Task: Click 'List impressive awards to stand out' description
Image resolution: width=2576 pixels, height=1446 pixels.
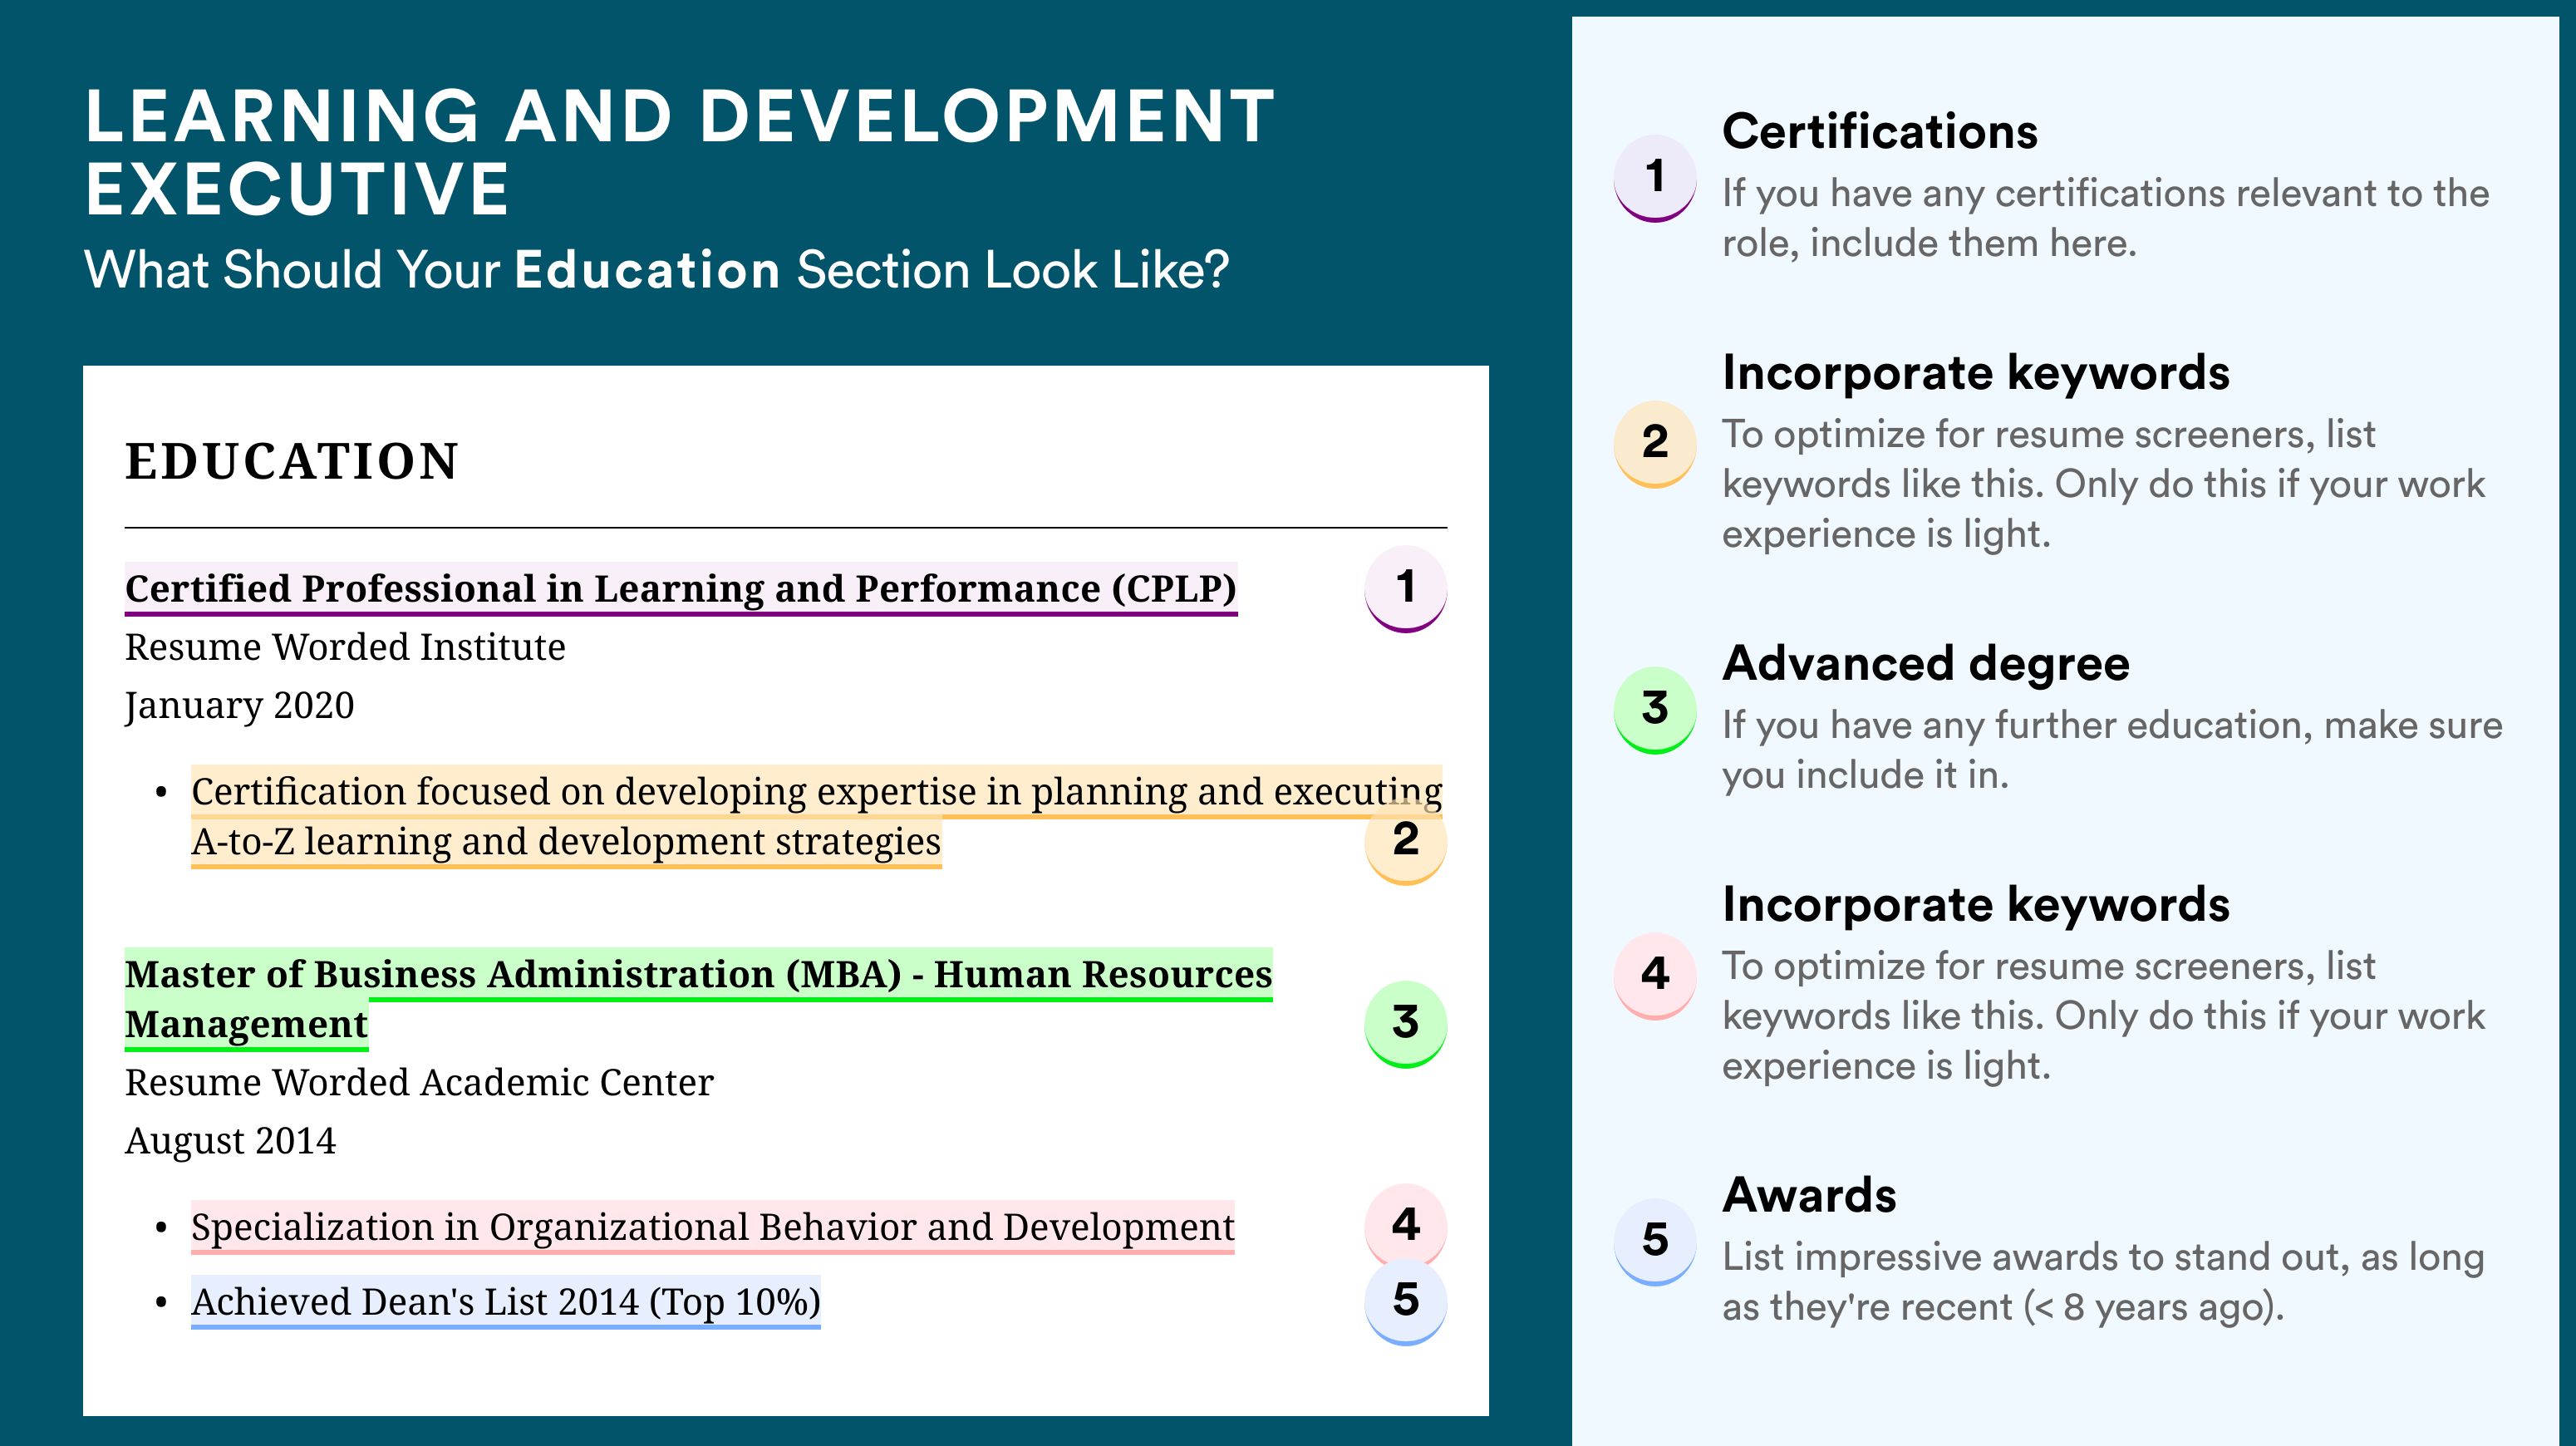Action: (x=2103, y=1282)
